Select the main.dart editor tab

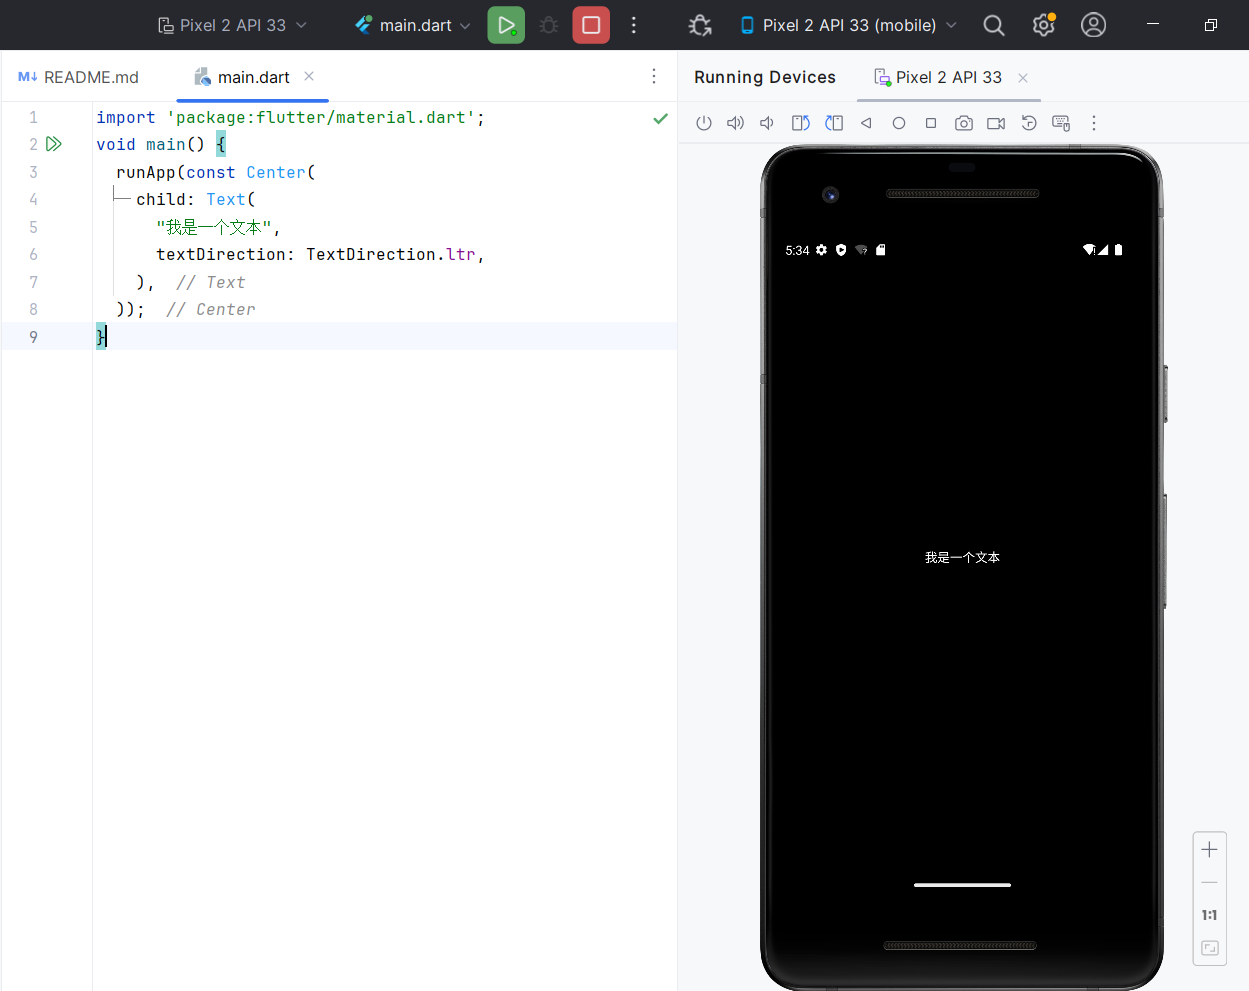pyautogui.click(x=253, y=77)
